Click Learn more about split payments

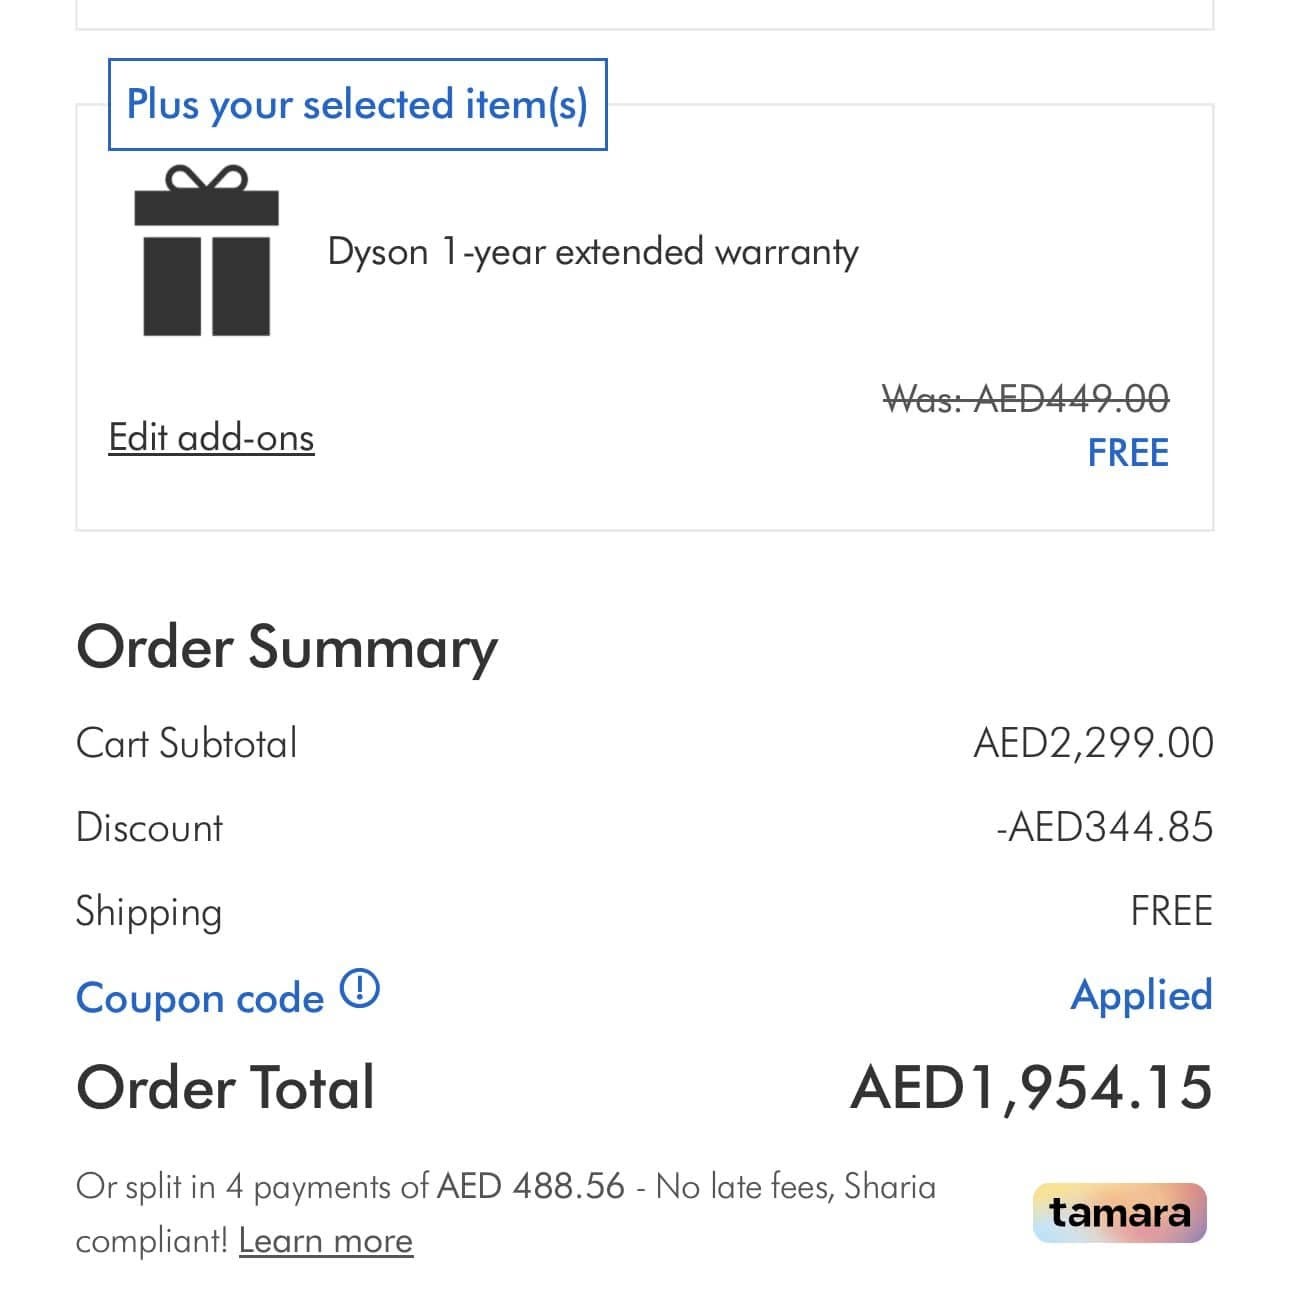[x=325, y=1241]
